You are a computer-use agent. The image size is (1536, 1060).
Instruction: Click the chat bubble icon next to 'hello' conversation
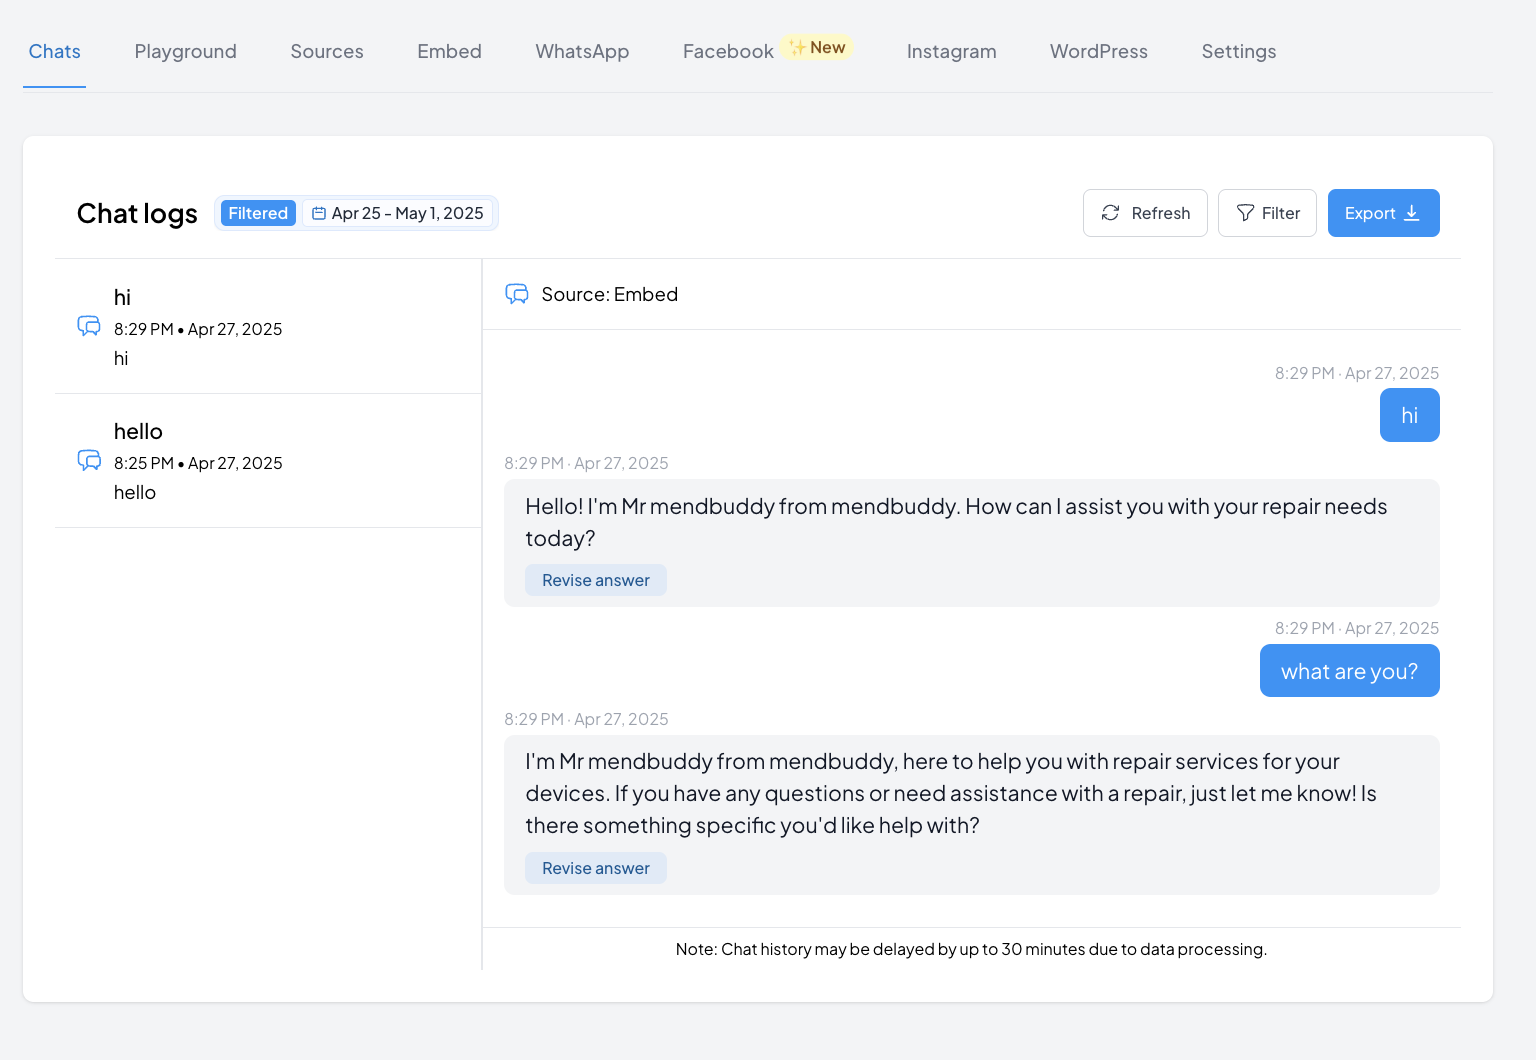[89, 460]
